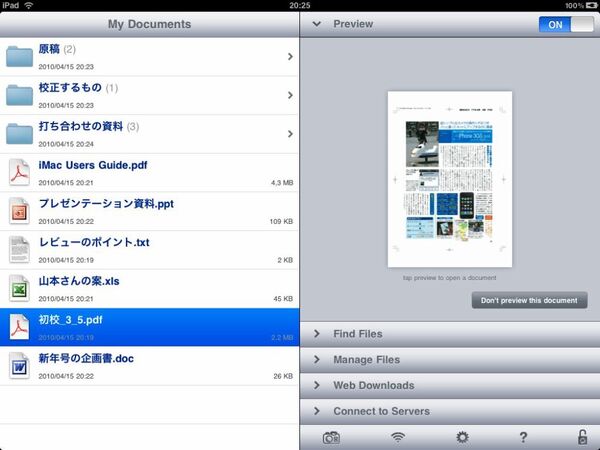Screen dimensions: 600x450
Task: Select the 新年号の企画書.doc file name
Action: click(86, 359)
